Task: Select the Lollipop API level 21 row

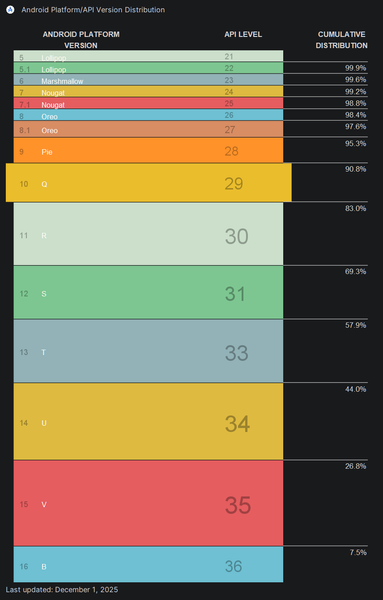Action: 148,56
